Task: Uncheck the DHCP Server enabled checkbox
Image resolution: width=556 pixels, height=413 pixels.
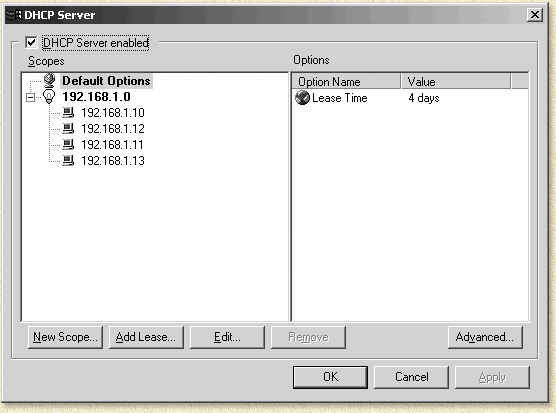Action: pyautogui.click(x=31, y=43)
